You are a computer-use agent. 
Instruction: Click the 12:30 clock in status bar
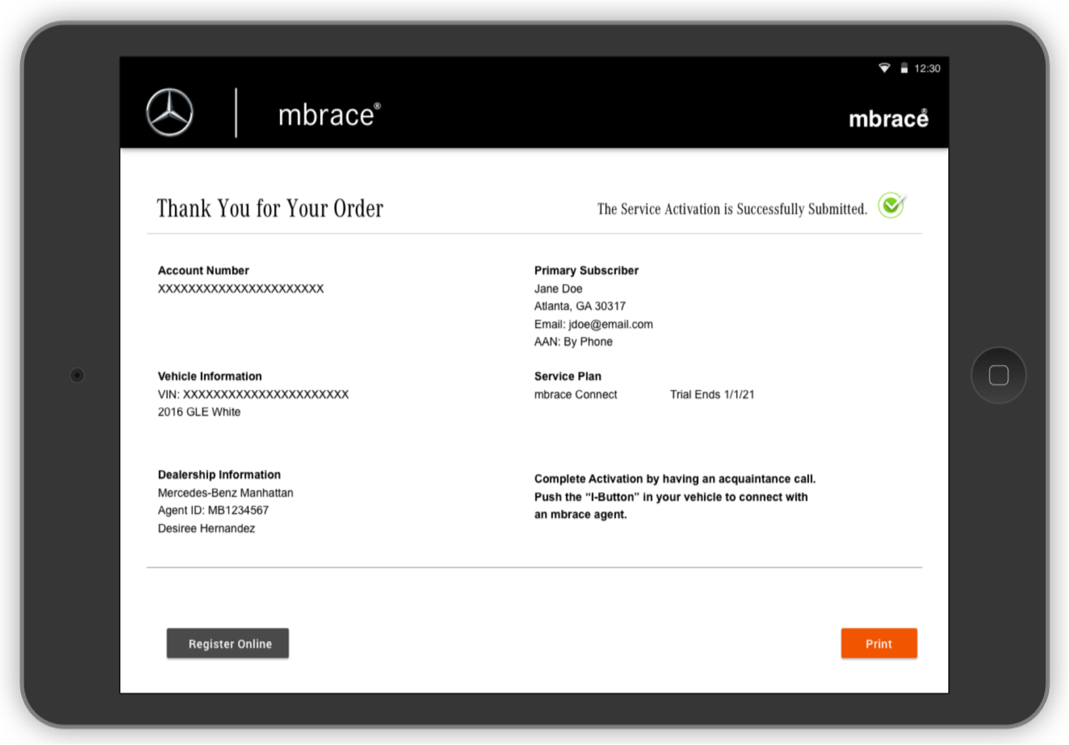click(x=927, y=69)
